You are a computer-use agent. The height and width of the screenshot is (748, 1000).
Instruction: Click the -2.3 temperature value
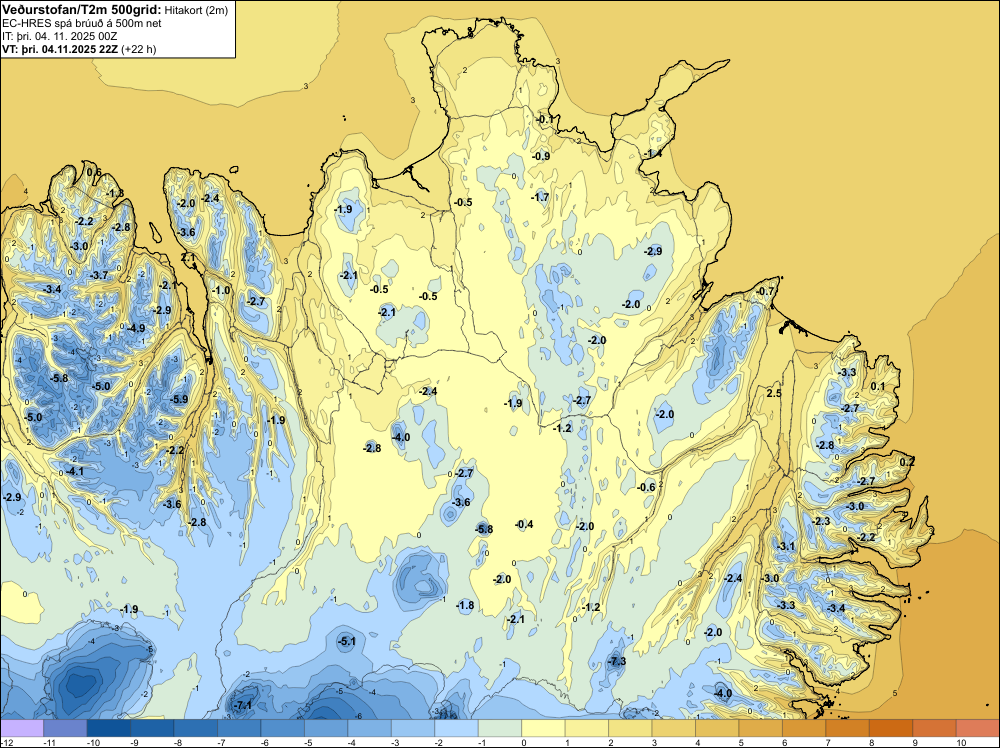pos(821,521)
